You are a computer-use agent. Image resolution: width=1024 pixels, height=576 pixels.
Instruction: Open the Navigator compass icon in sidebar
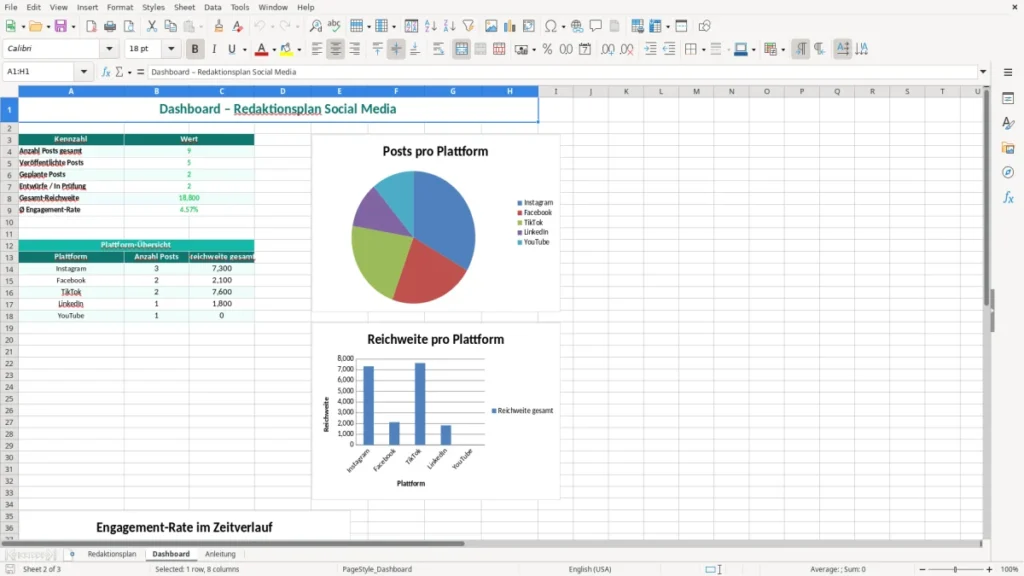click(x=1008, y=172)
